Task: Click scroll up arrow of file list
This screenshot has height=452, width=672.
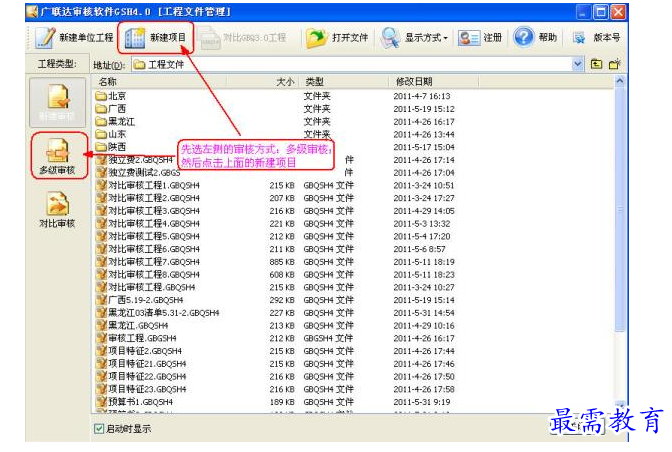Action: [619, 81]
